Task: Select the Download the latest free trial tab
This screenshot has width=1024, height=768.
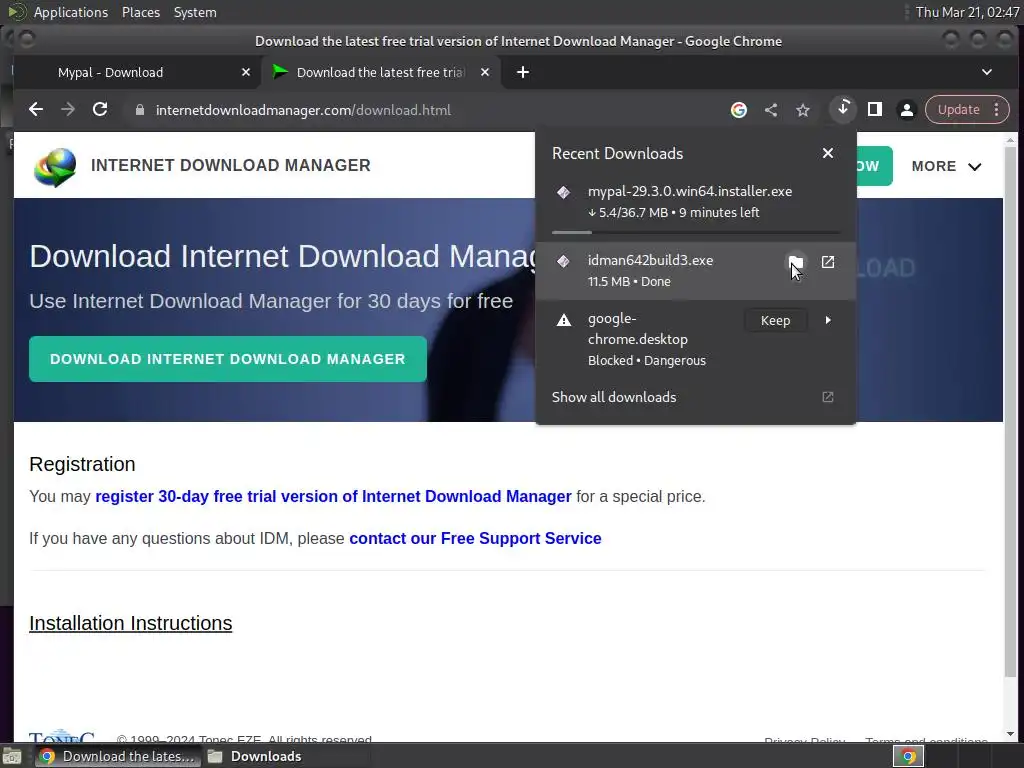Action: click(381, 72)
